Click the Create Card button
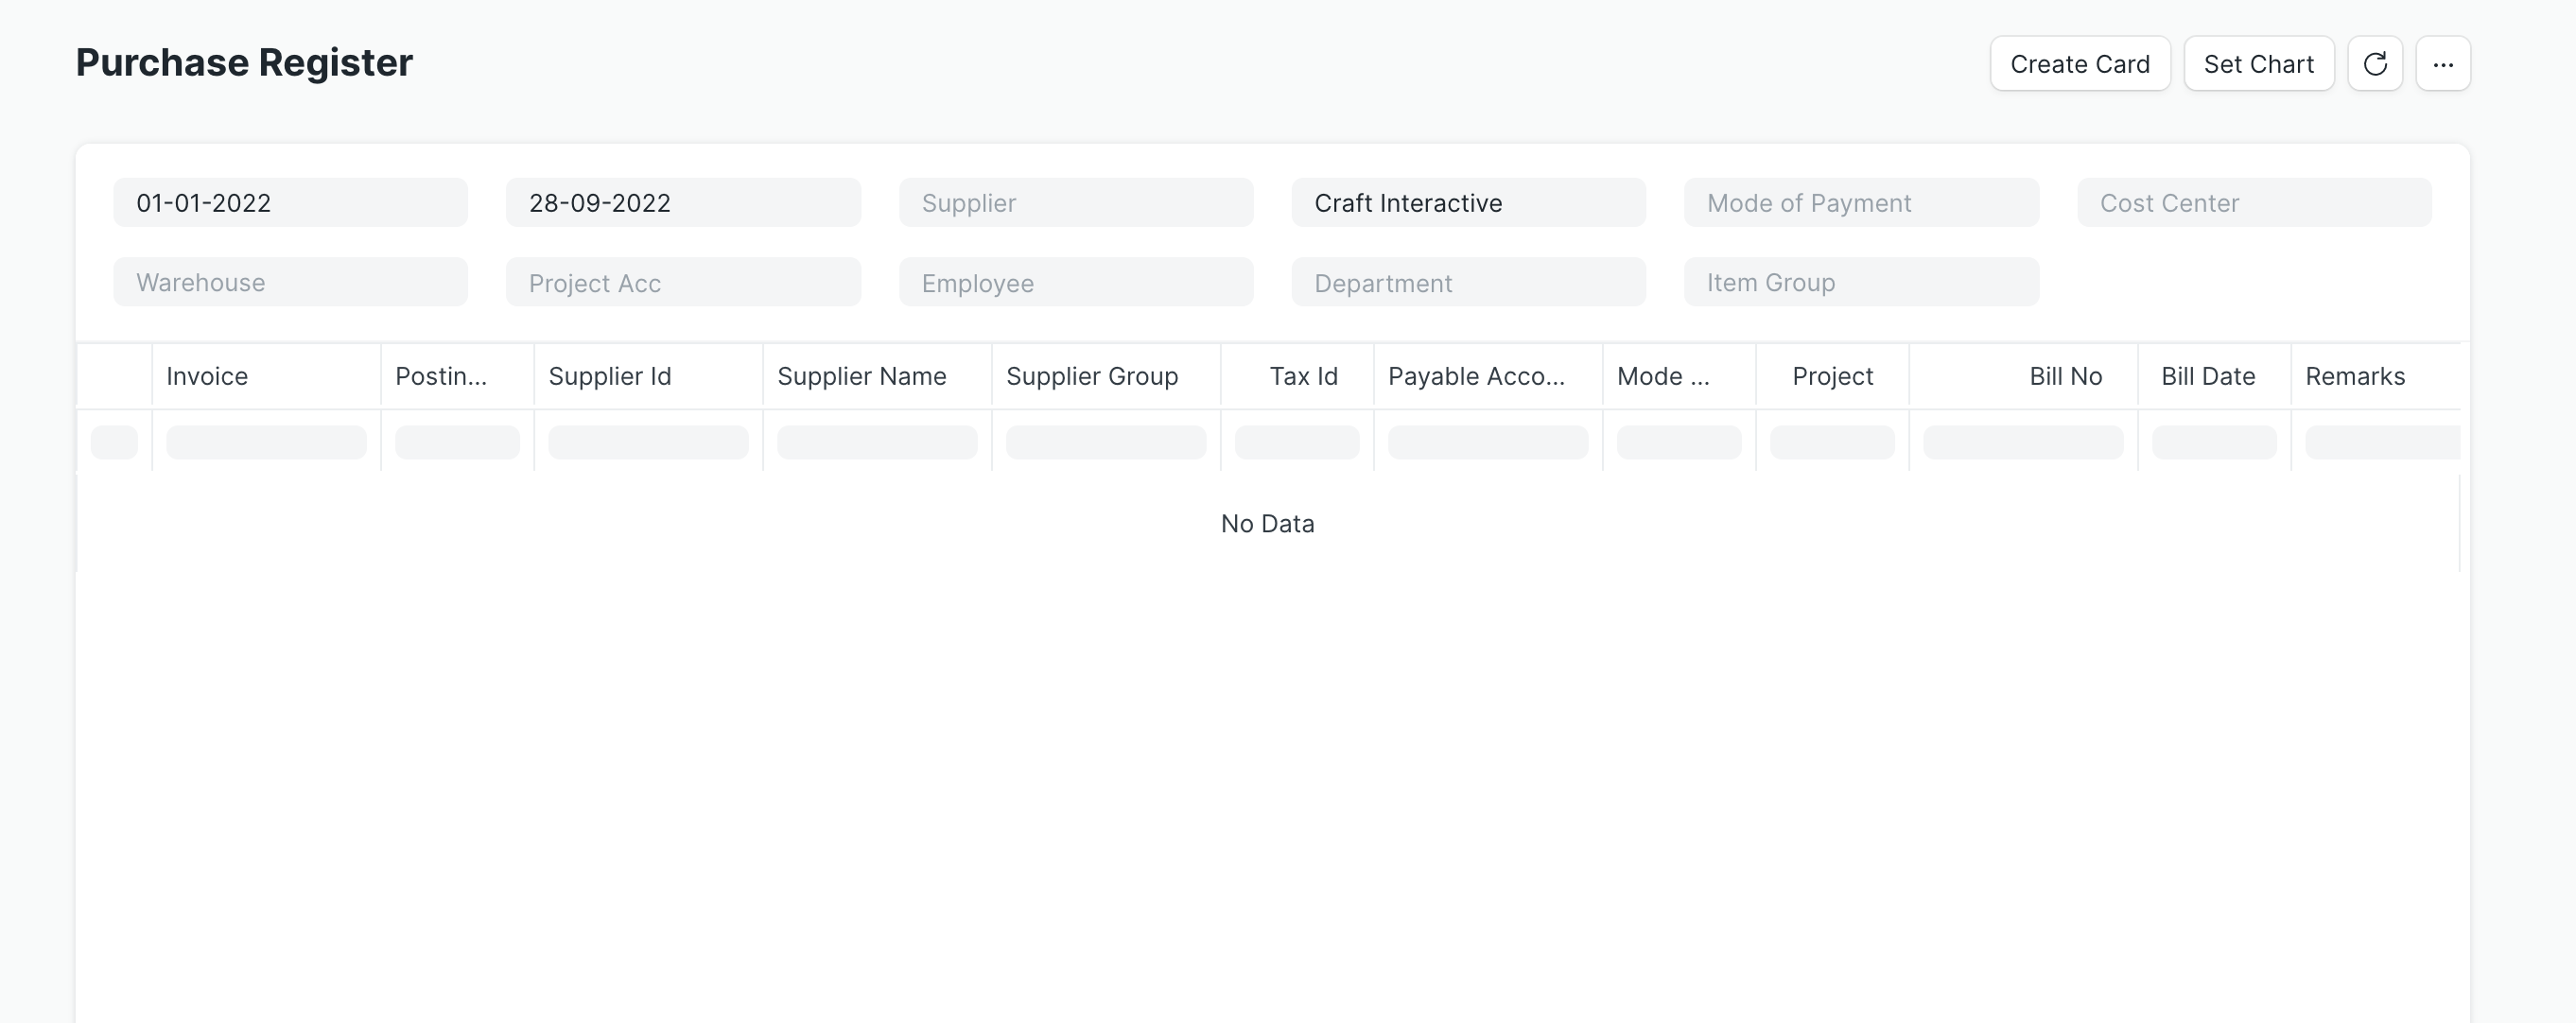 pos(2080,63)
